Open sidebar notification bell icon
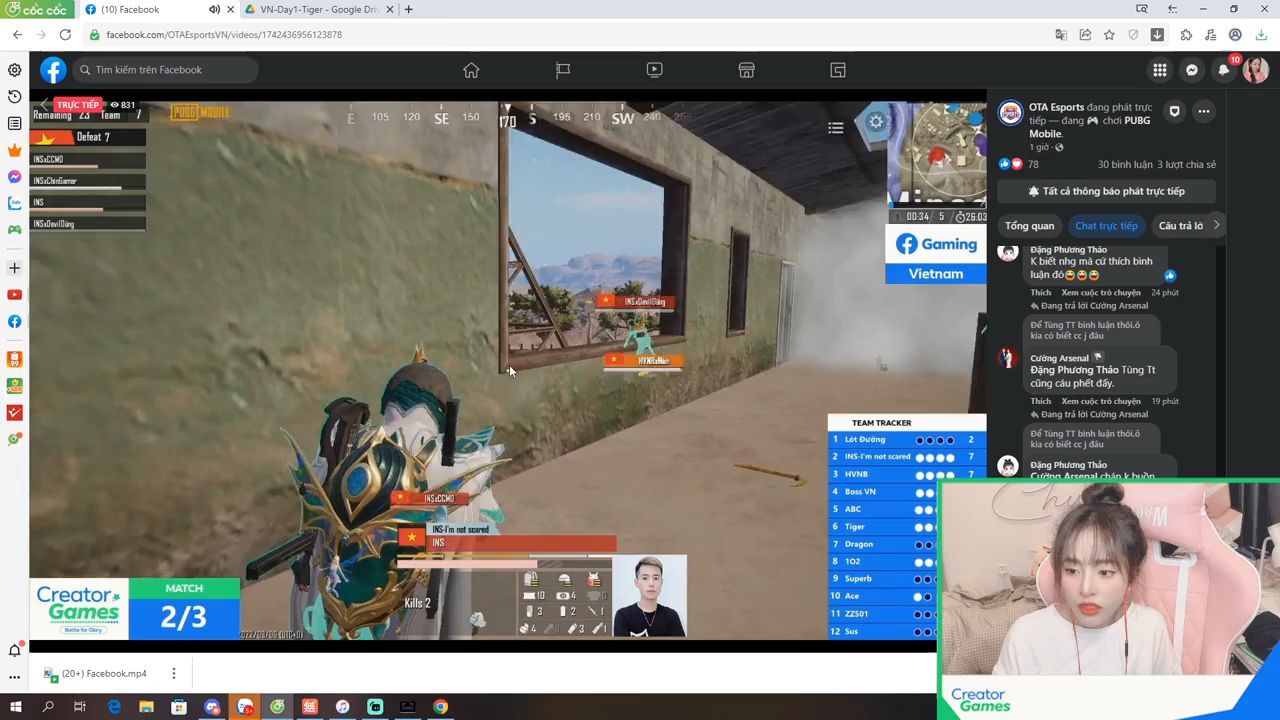This screenshot has width=1280, height=720. pos(14,650)
